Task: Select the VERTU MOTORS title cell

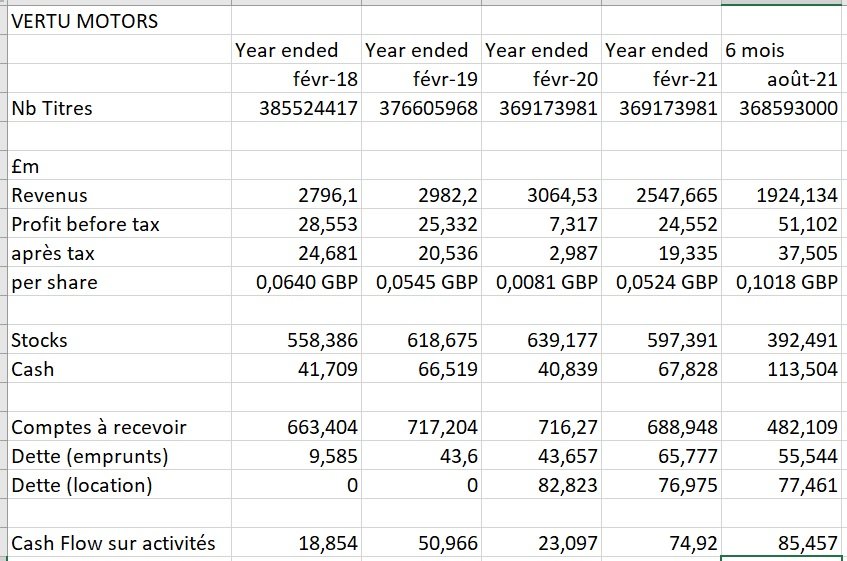Action: click(x=85, y=20)
